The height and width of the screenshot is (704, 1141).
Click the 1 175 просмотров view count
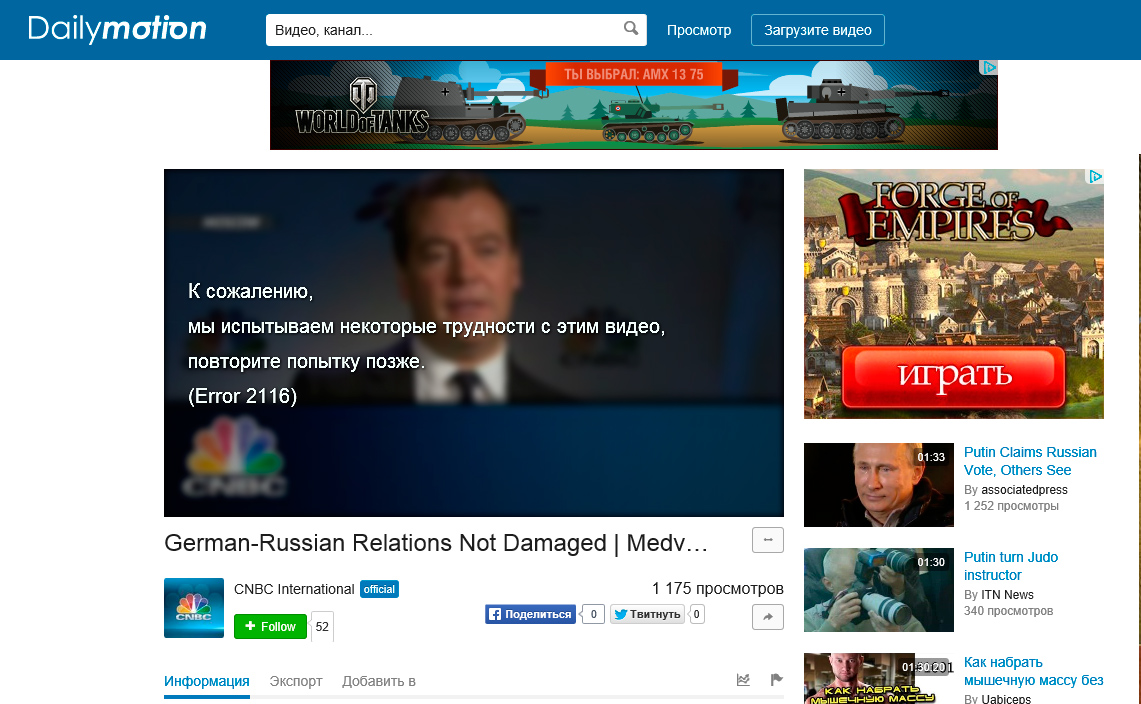tap(717, 588)
